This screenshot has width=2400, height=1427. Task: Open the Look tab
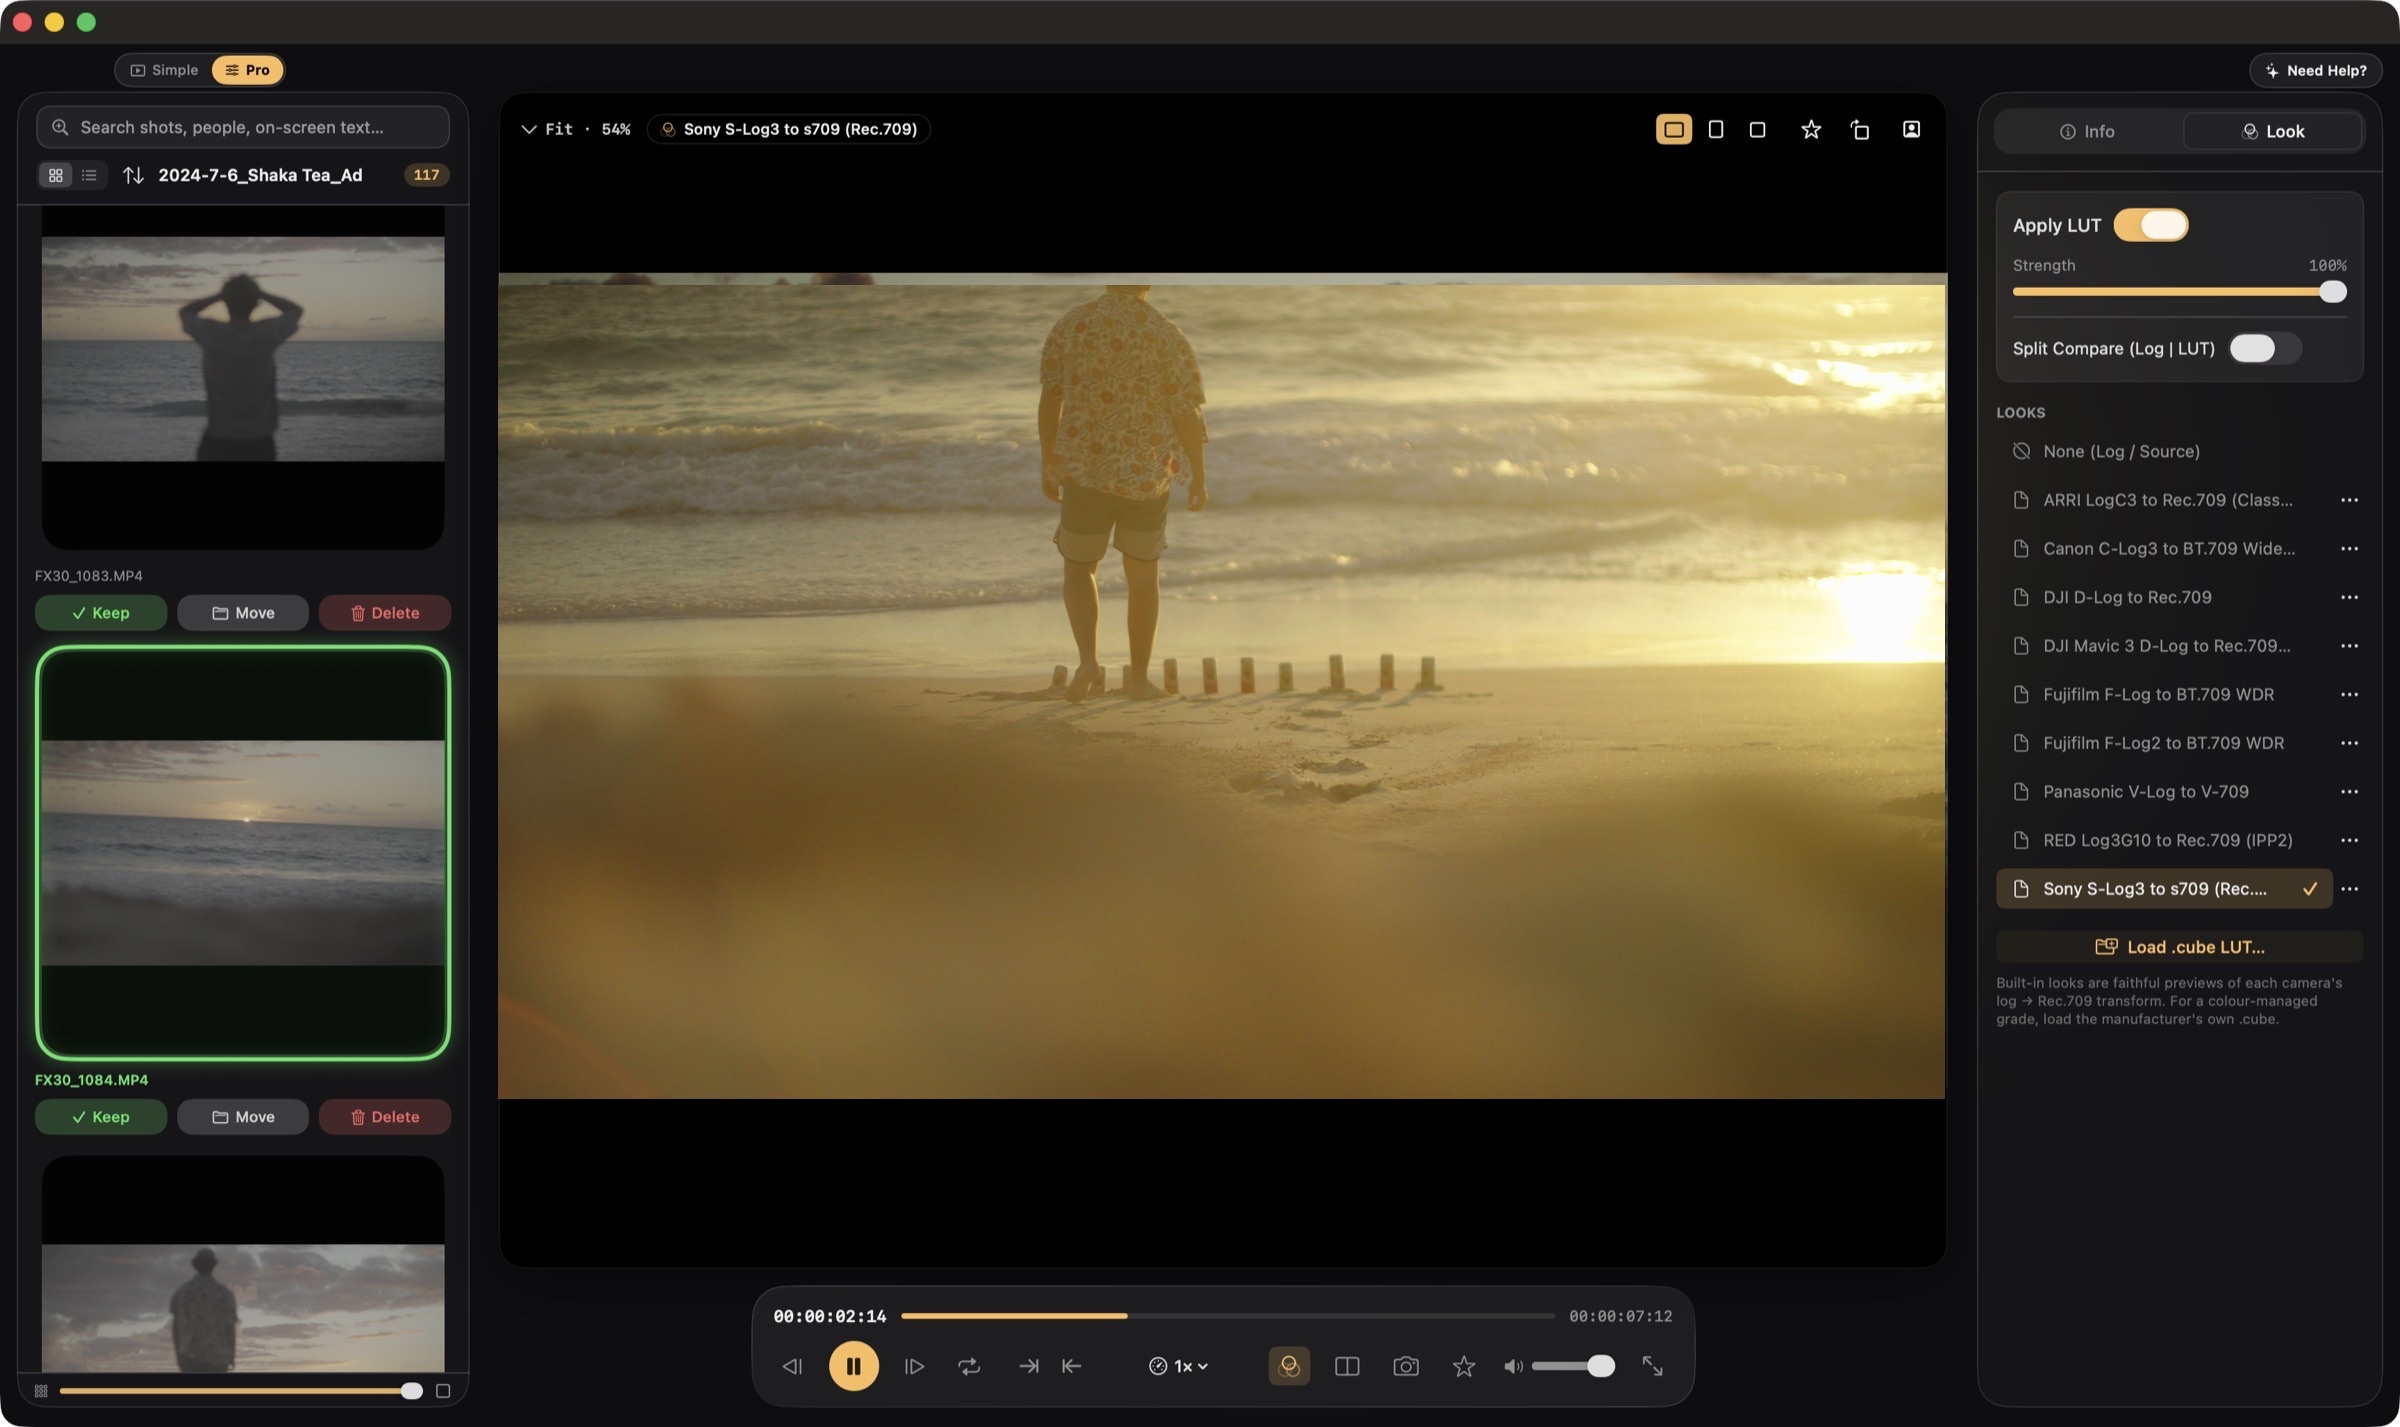point(2273,131)
